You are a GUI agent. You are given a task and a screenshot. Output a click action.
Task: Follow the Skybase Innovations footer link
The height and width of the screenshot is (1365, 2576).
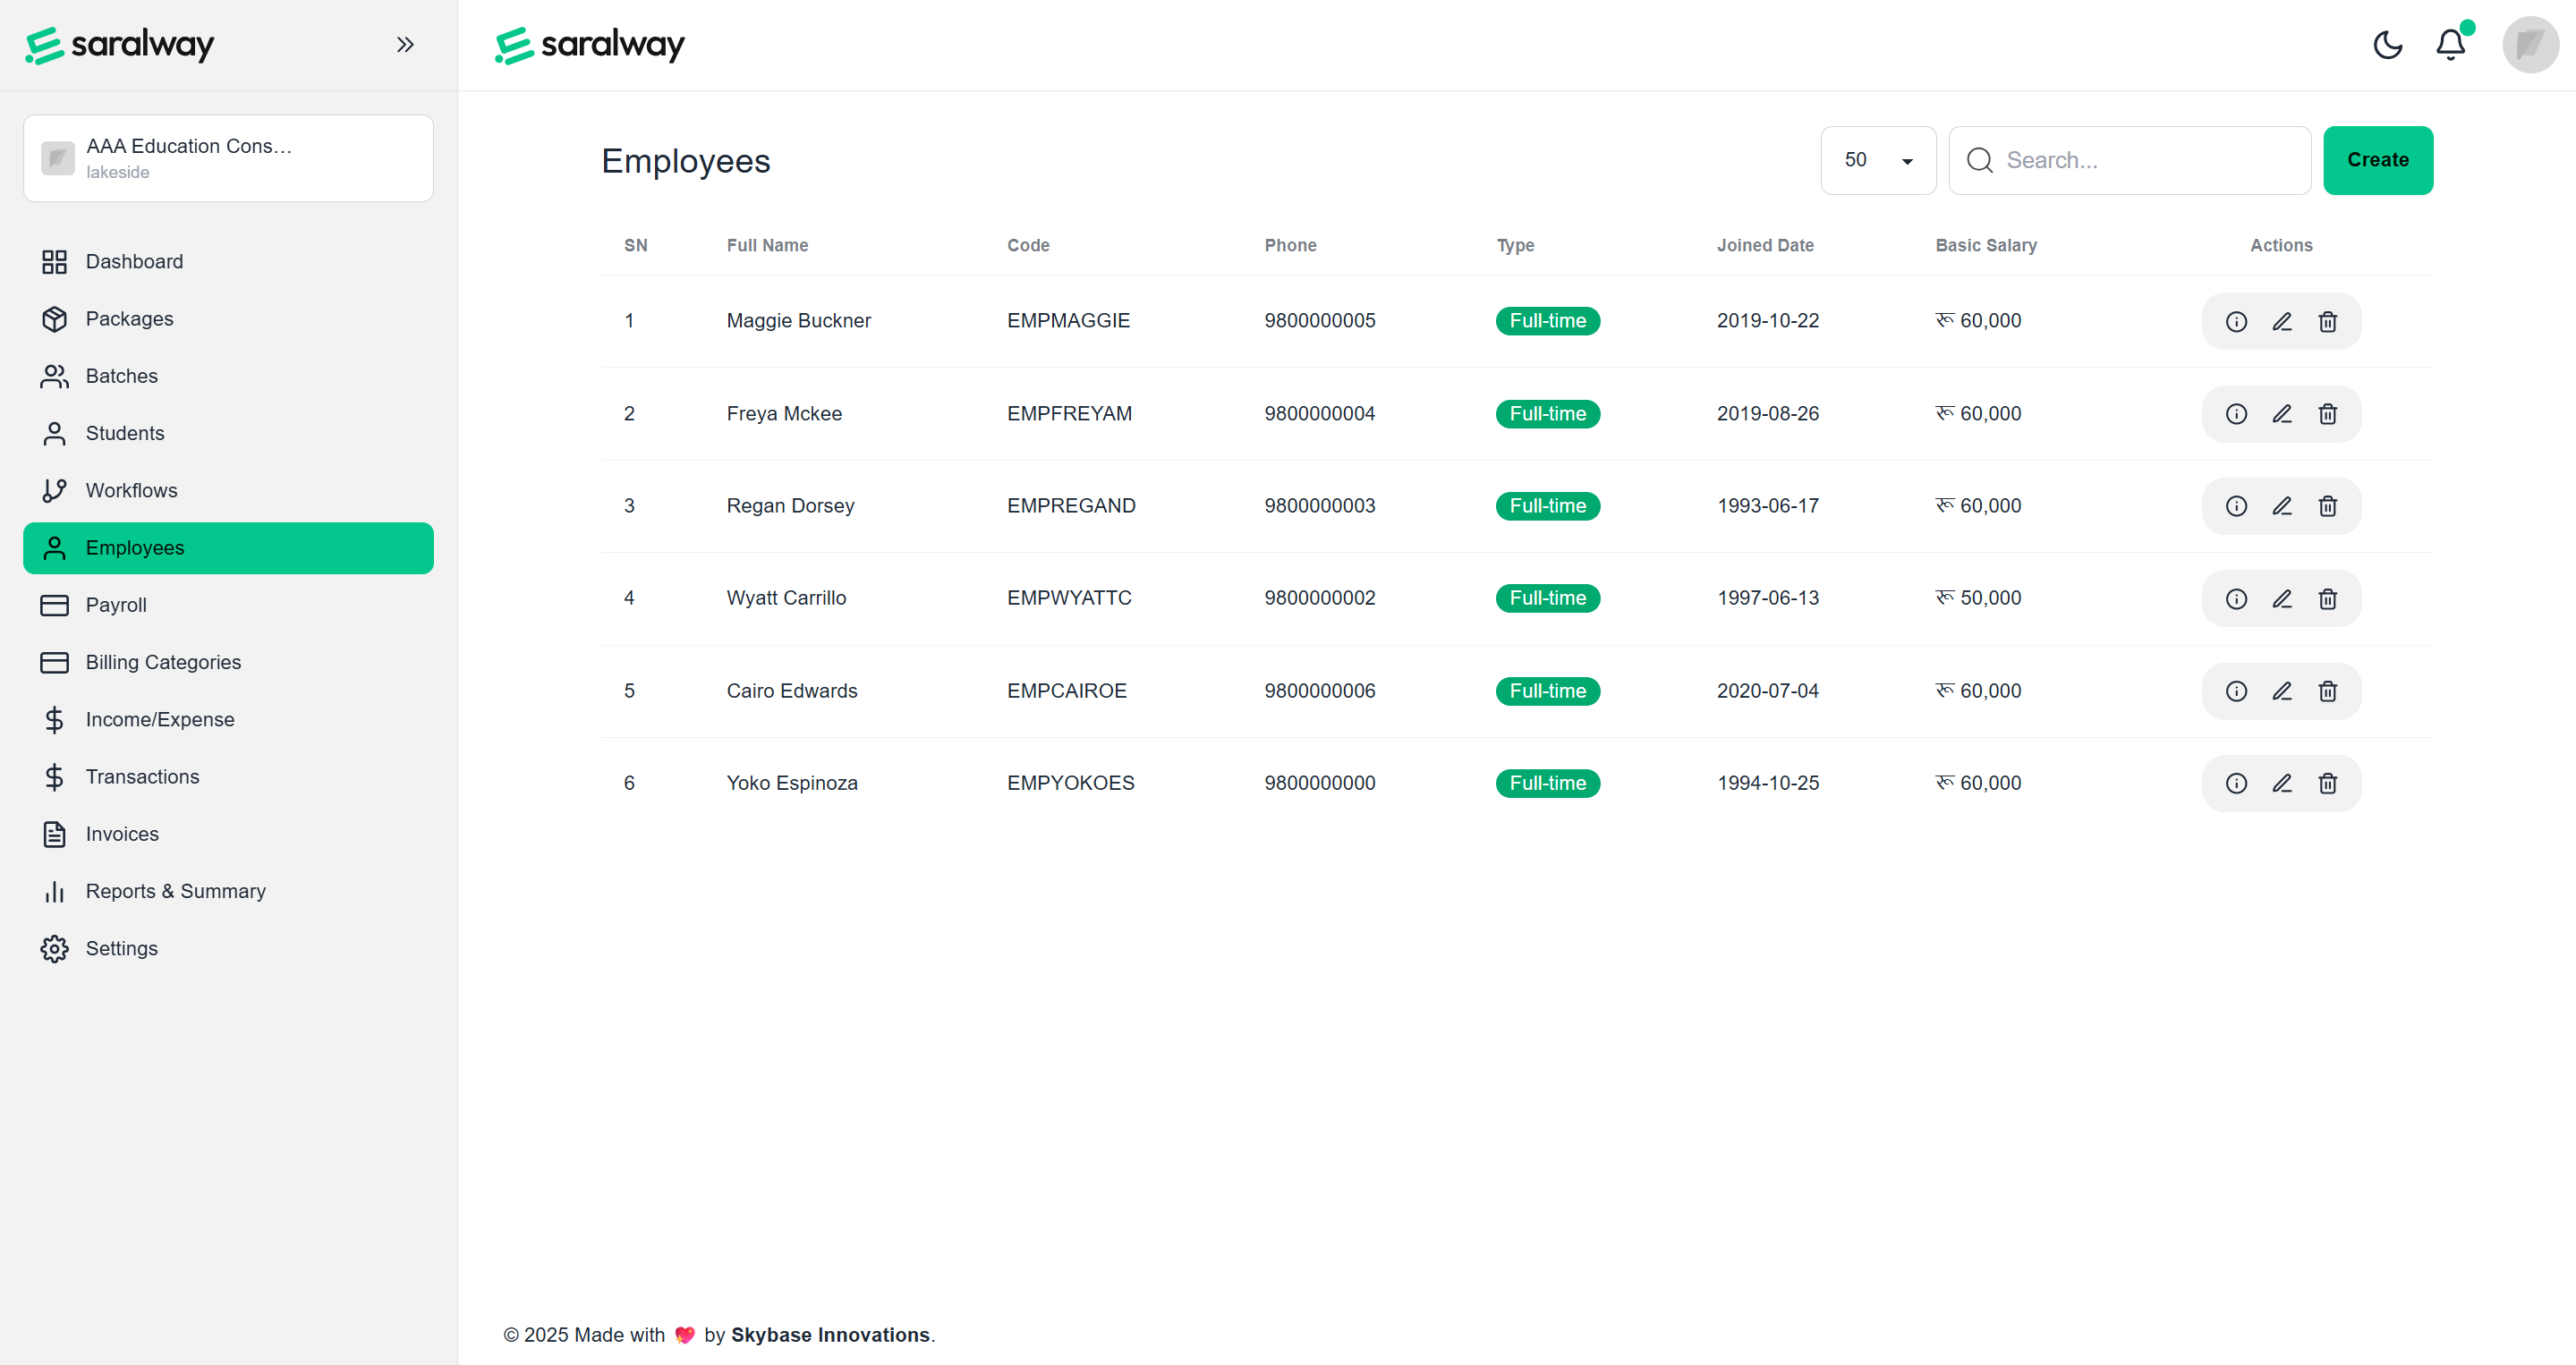pos(830,1334)
